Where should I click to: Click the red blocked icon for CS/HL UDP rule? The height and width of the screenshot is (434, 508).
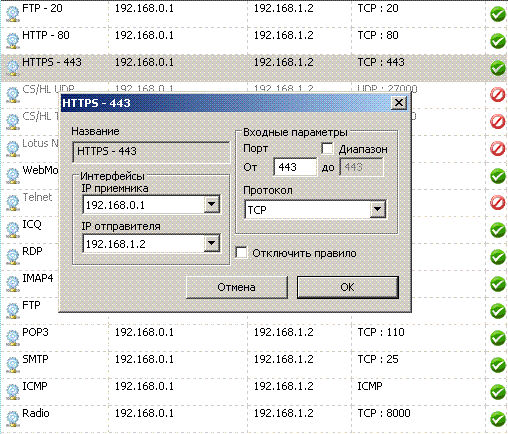tap(498, 95)
